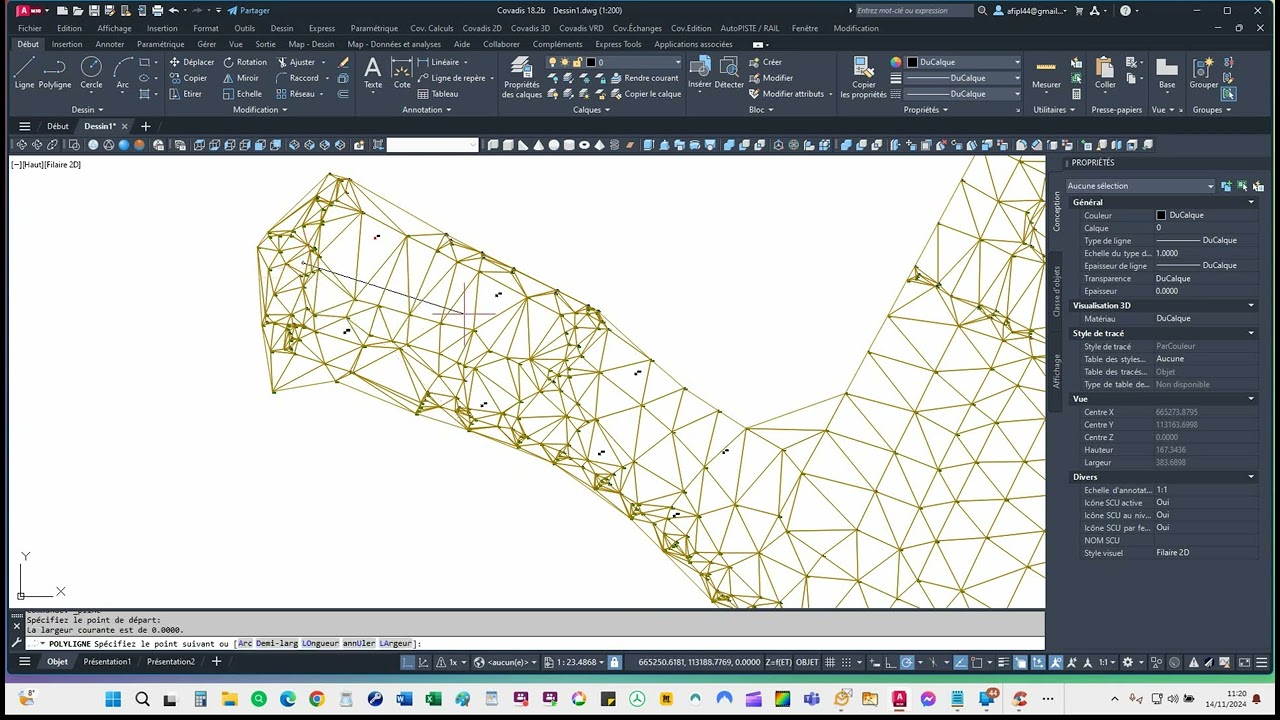The height and width of the screenshot is (720, 1280).
Task: Toggle layer lock icon in Calques
Action: click(x=578, y=62)
